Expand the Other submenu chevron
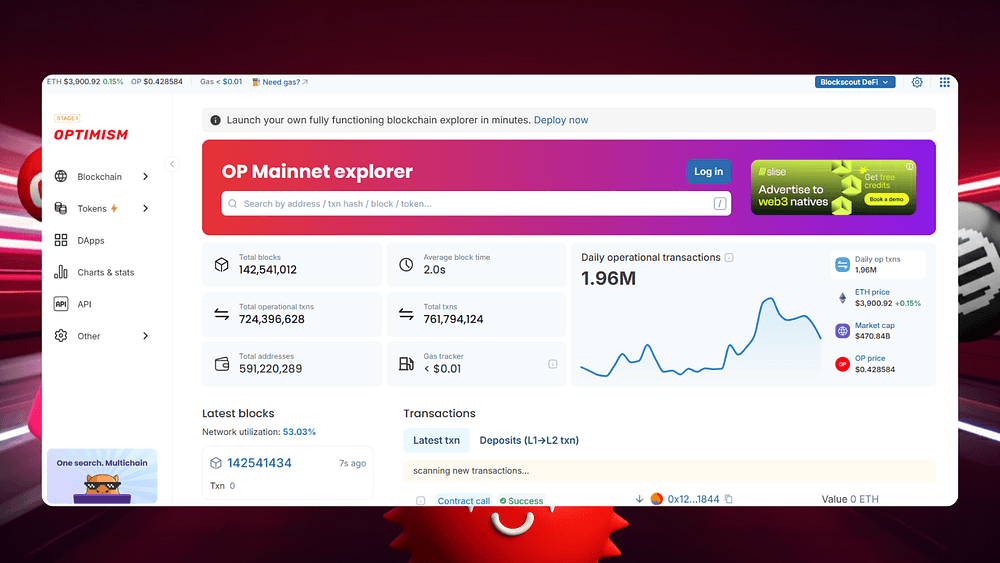The width and height of the screenshot is (1000, 563). pos(145,336)
